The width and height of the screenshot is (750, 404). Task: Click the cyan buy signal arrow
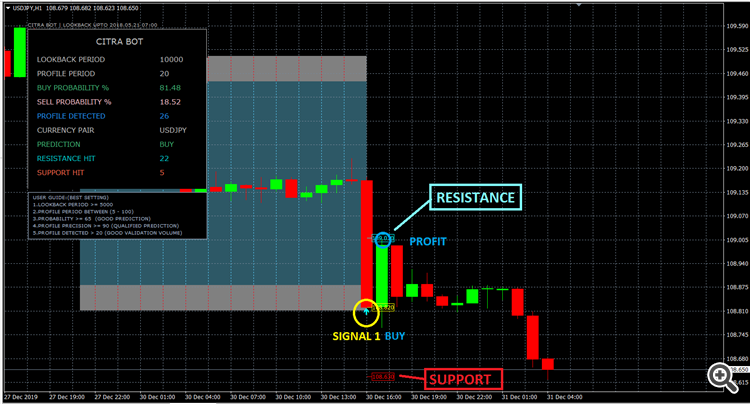[x=366, y=312]
